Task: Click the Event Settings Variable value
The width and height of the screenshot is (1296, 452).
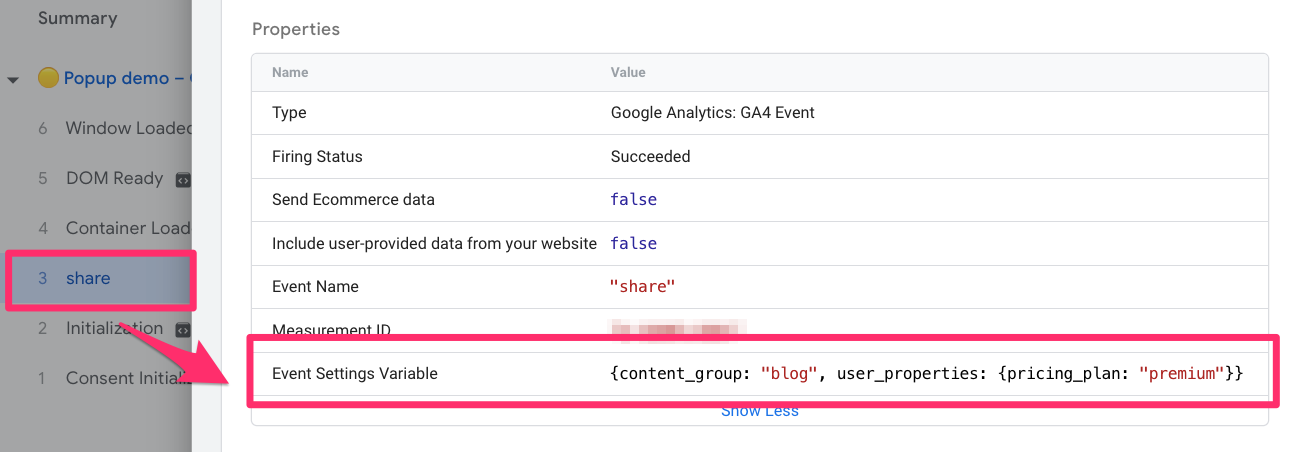Action: (926, 374)
